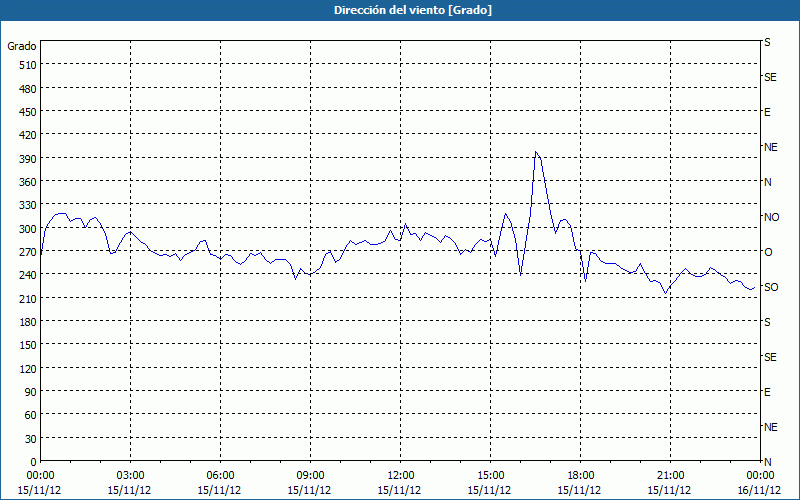
Task: Select the "06:00" time axis label
Action: click(220, 476)
